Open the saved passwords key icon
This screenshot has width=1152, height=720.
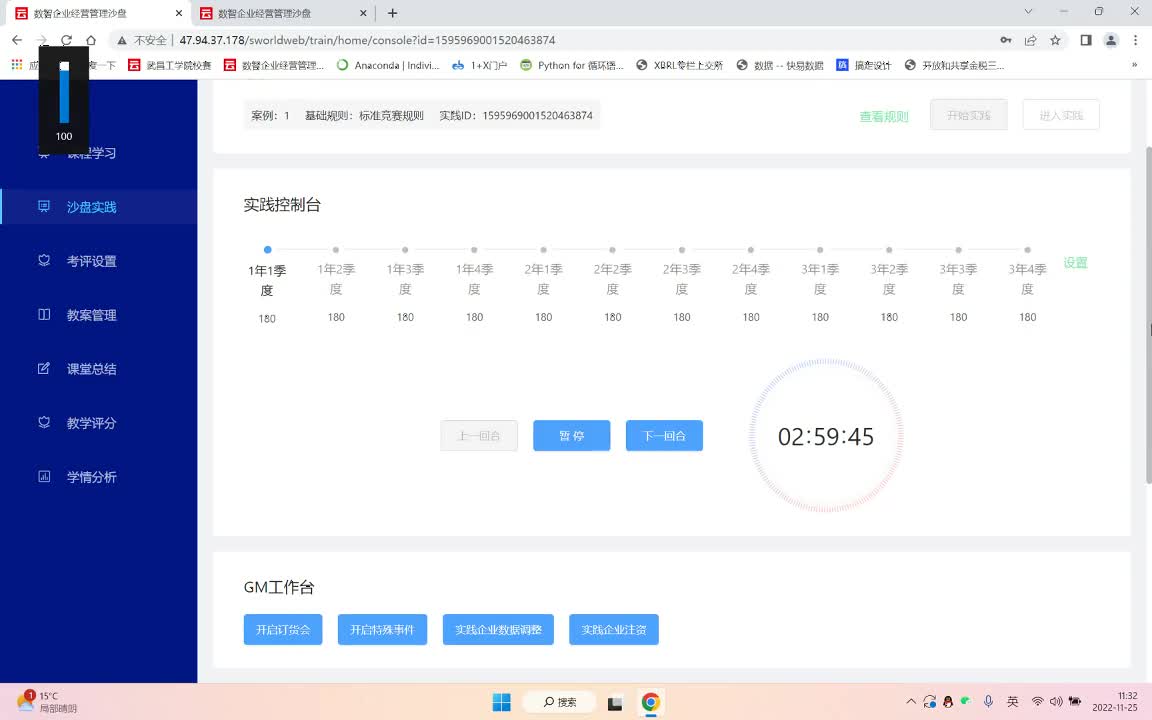pyautogui.click(x=1005, y=40)
